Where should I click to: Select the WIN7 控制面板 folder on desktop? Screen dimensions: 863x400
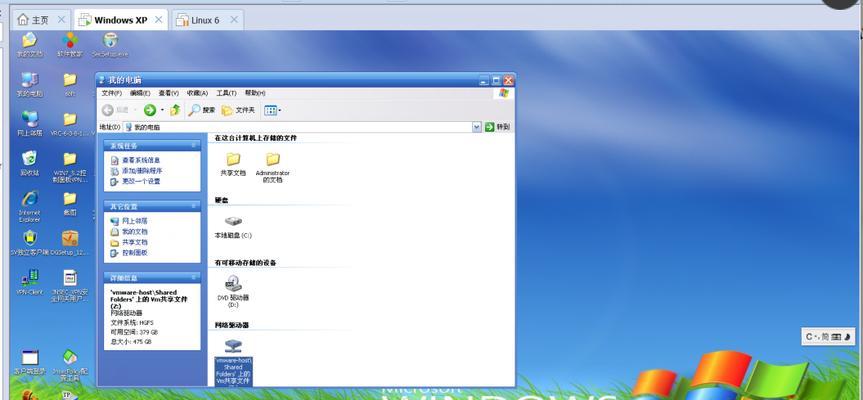(x=70, y=167)
